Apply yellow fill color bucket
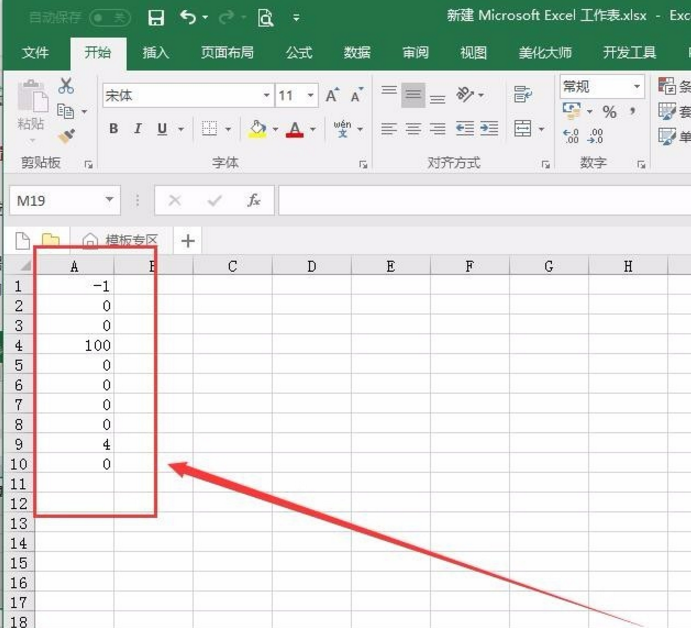Screen dimensions: 691x628 [257, 129]
